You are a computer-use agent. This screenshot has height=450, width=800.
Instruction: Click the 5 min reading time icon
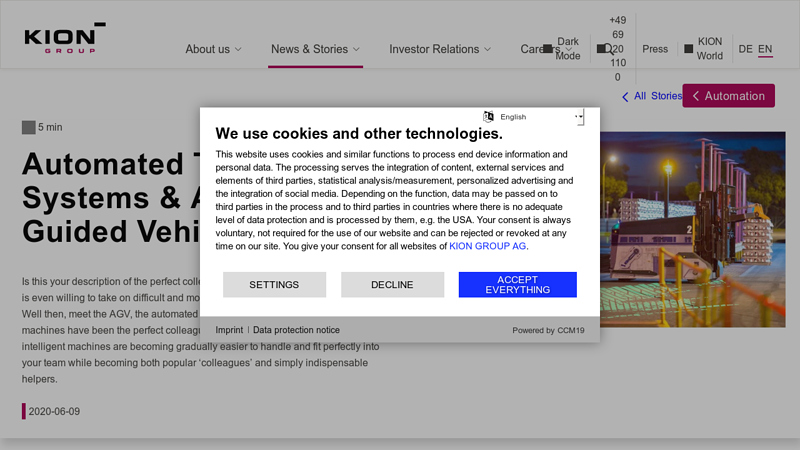tap(29, 127)
